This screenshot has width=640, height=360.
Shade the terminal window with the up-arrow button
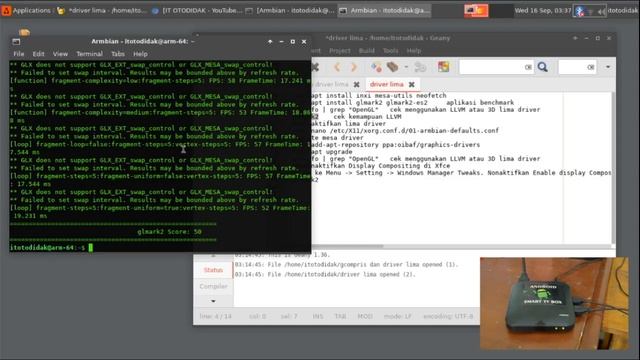pyautogui.click(x=270, y=42)
